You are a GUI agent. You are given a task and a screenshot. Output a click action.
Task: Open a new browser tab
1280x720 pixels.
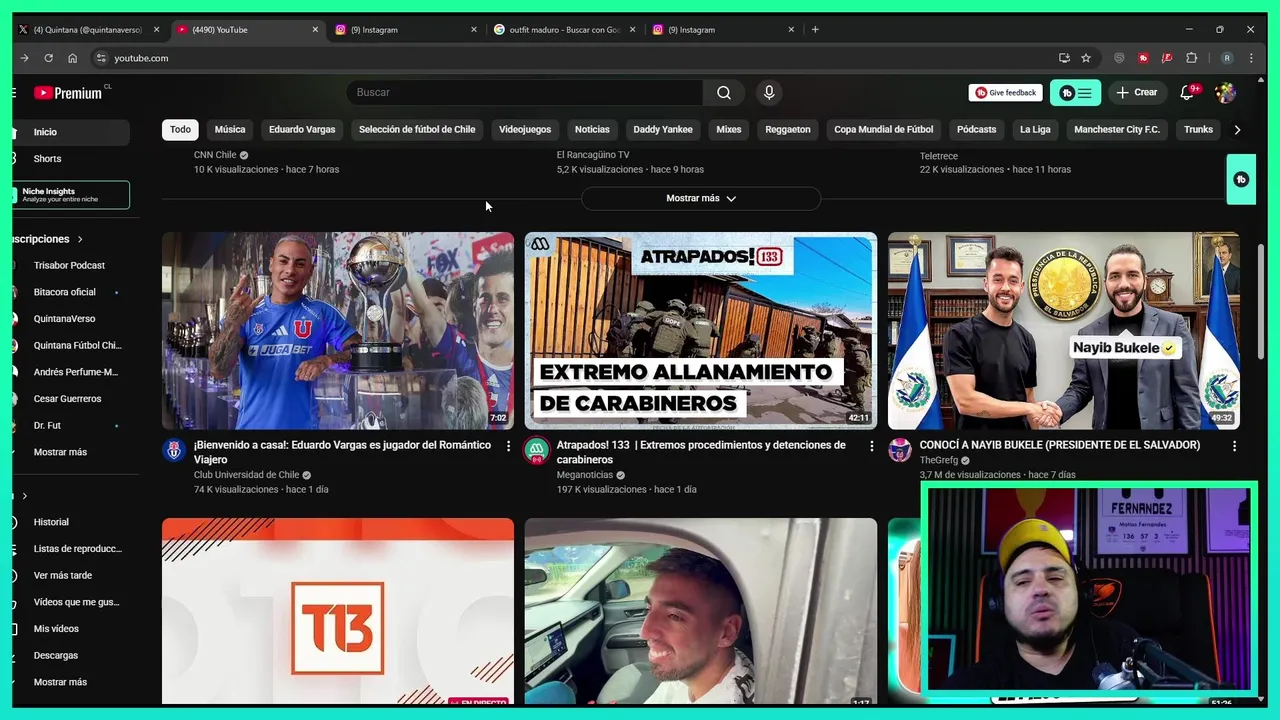[815, 30]
